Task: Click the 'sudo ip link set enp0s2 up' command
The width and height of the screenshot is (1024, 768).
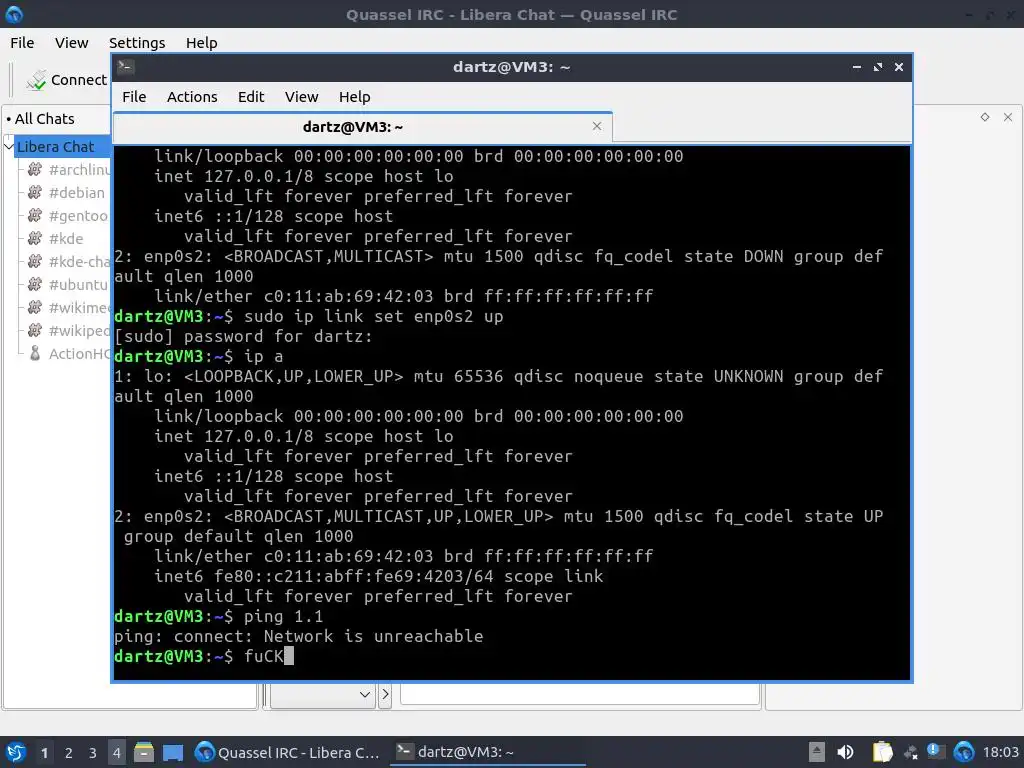Action: click(x=374, y=317)
